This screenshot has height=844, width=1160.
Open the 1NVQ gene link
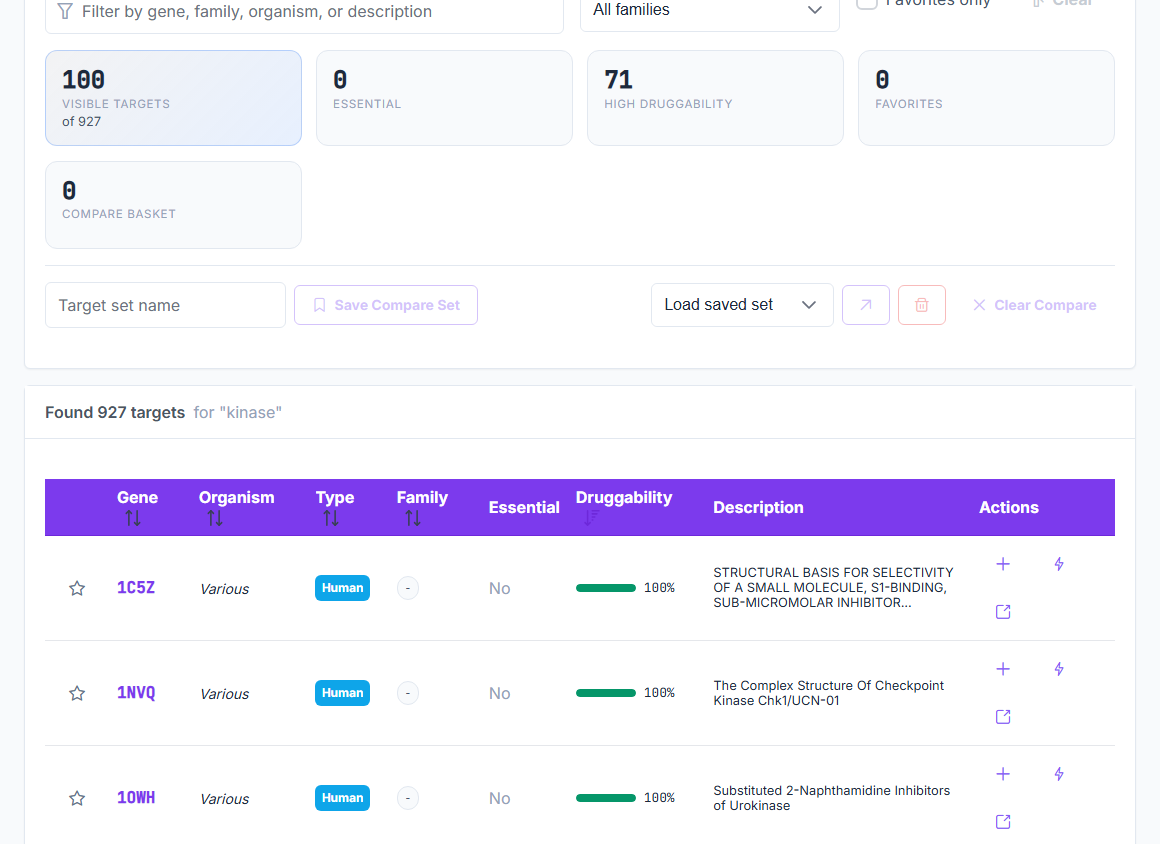pyautogui.click(x=136, y=693)
